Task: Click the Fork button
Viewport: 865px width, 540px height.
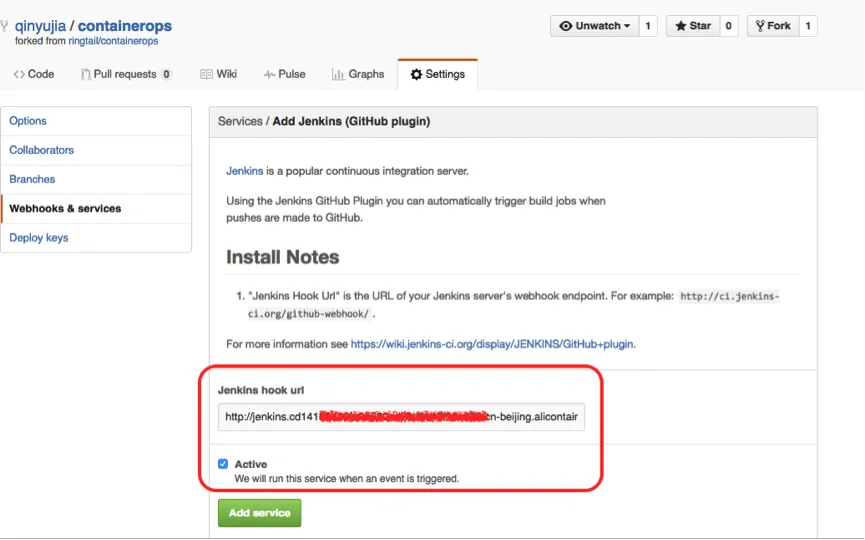Action: [x=773, y=26]
